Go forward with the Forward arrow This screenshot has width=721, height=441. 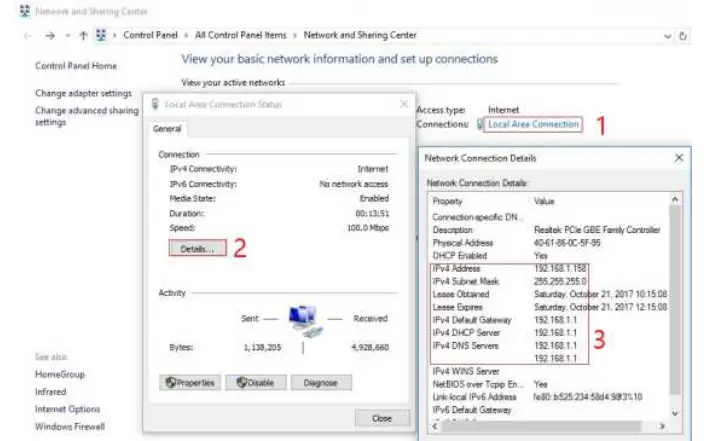[x=50, y=35]
